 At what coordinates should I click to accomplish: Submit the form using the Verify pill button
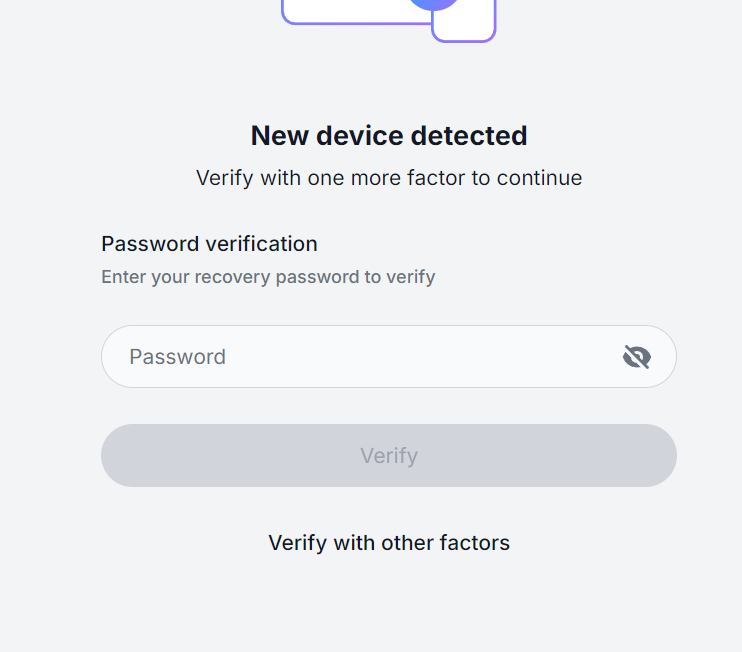click(389, 455)
